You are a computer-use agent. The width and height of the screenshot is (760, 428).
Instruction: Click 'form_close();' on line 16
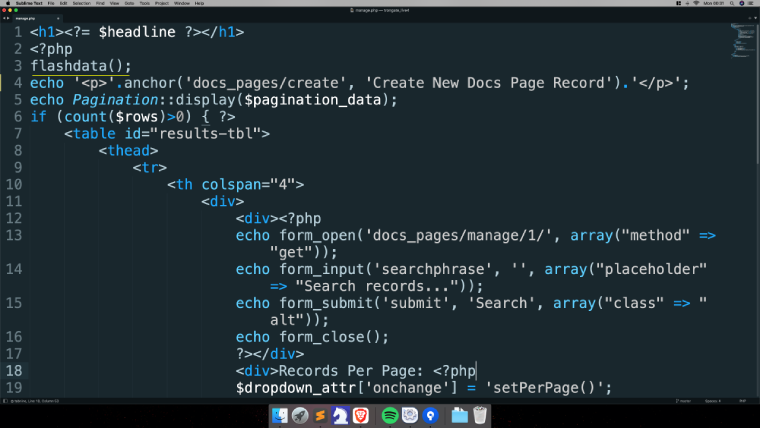point(334,337)
